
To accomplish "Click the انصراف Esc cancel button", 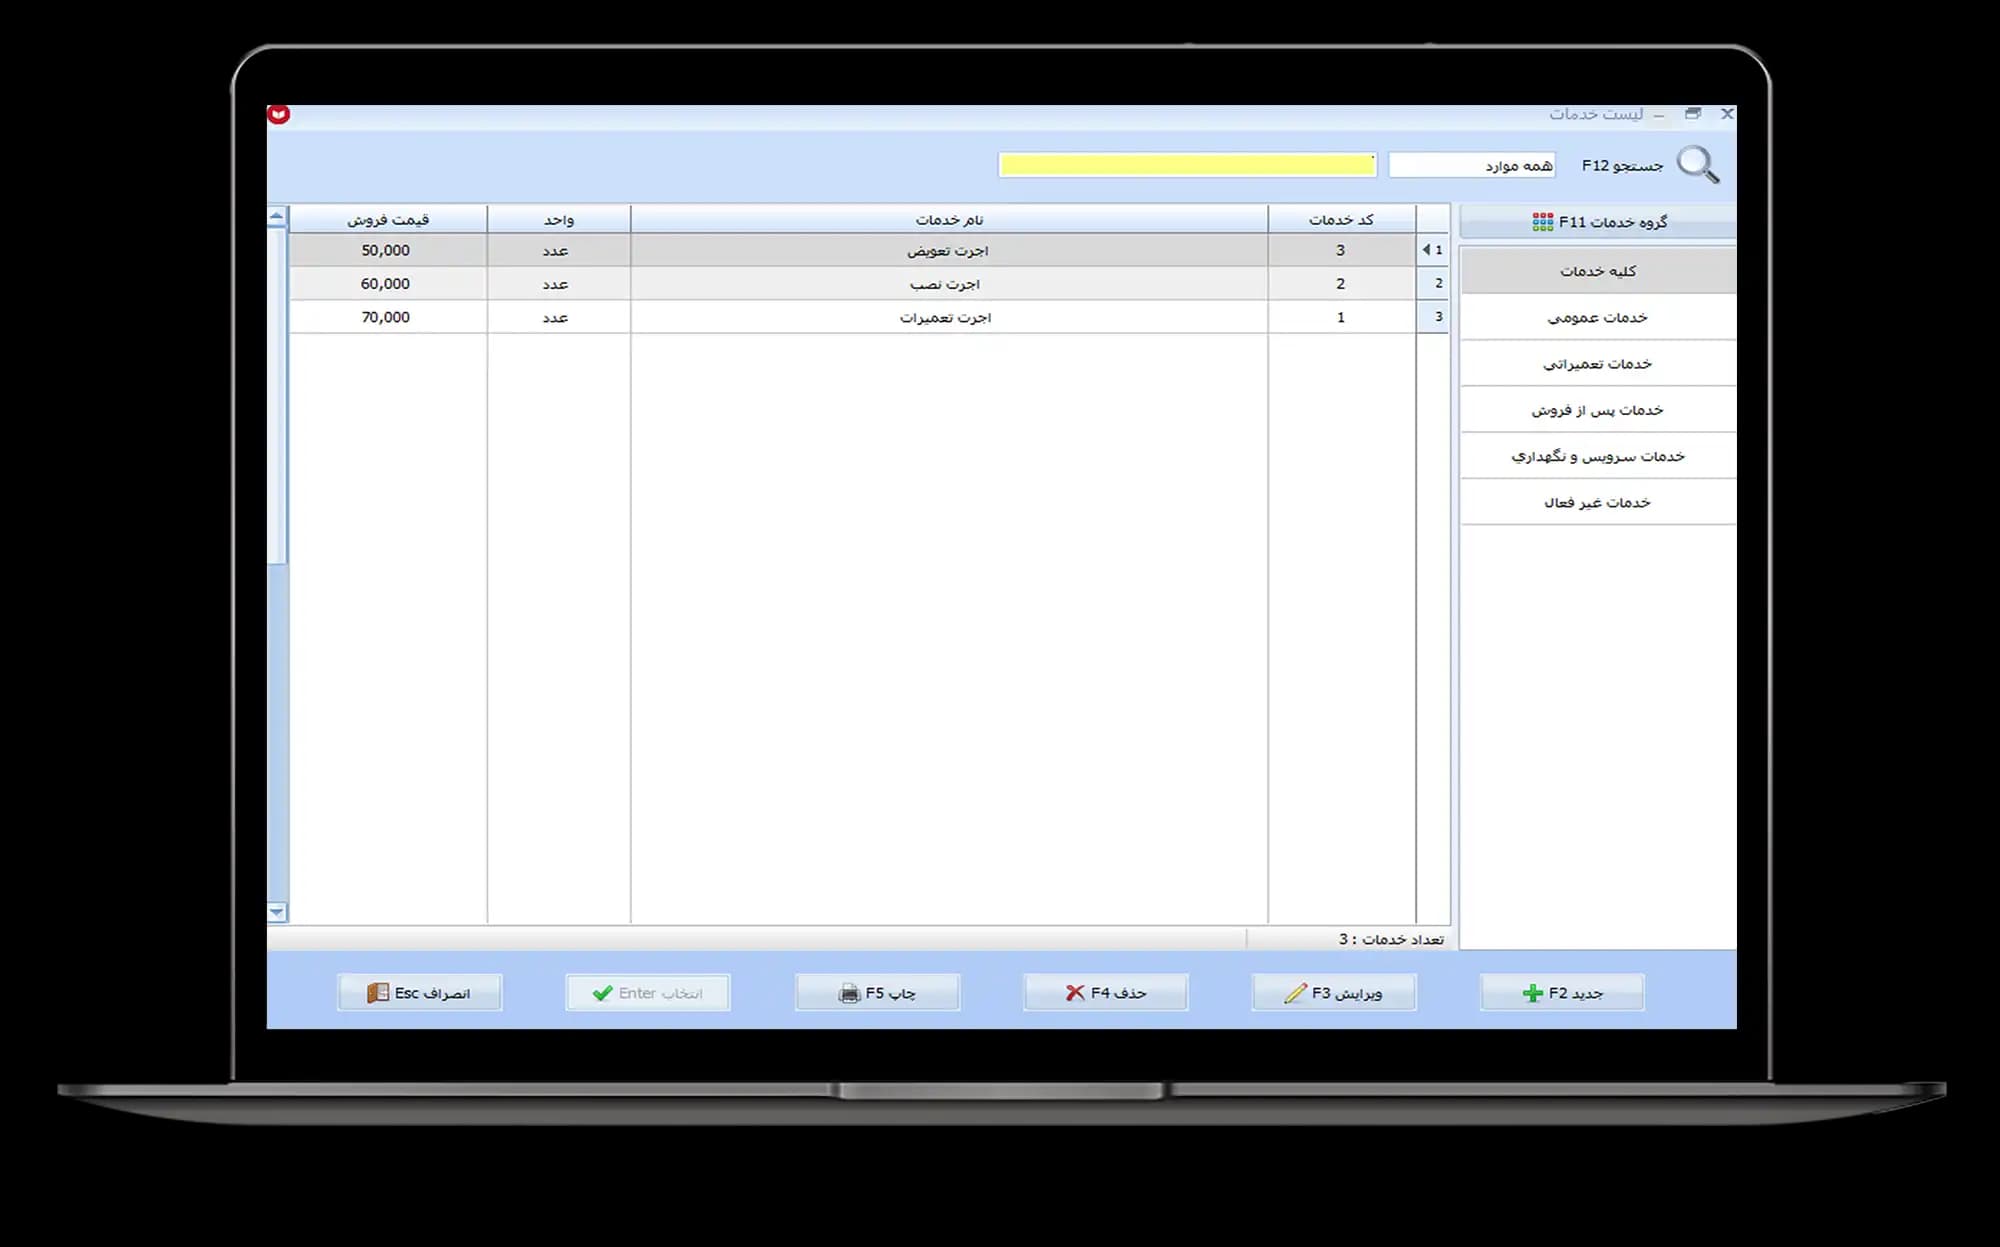I will click(x=420, y=993).
